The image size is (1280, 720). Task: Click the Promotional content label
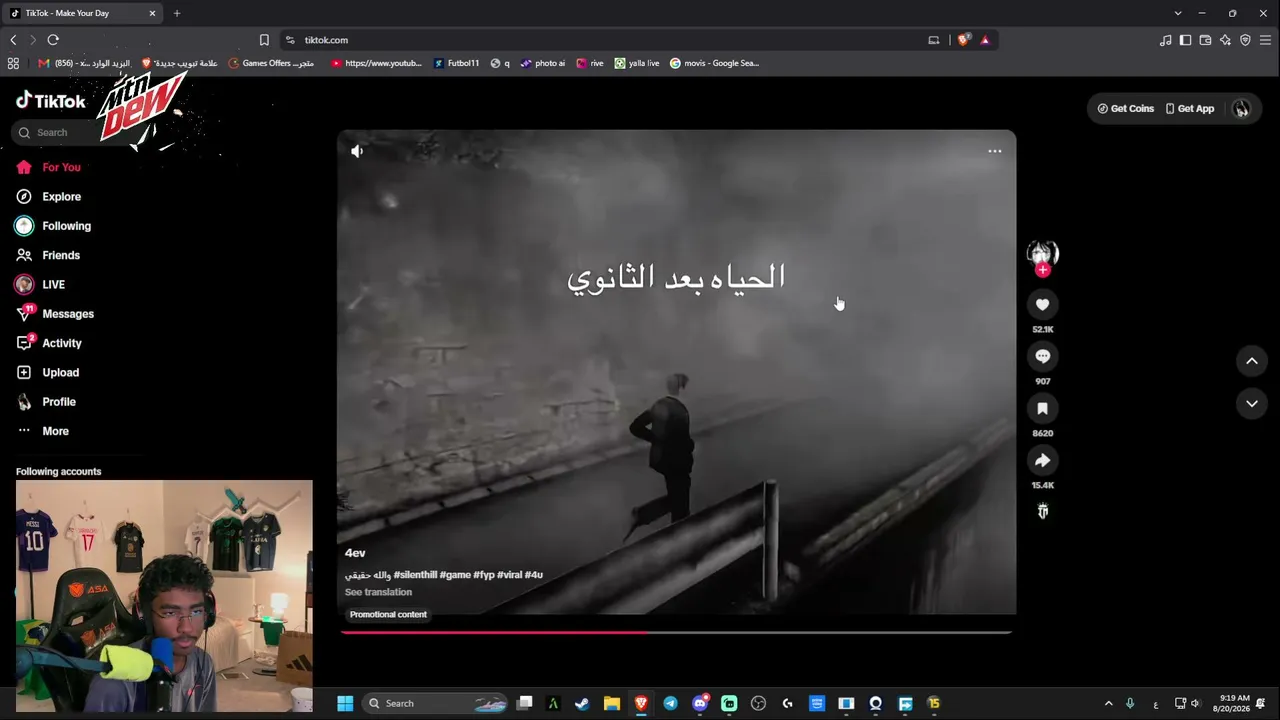[388, 615]
